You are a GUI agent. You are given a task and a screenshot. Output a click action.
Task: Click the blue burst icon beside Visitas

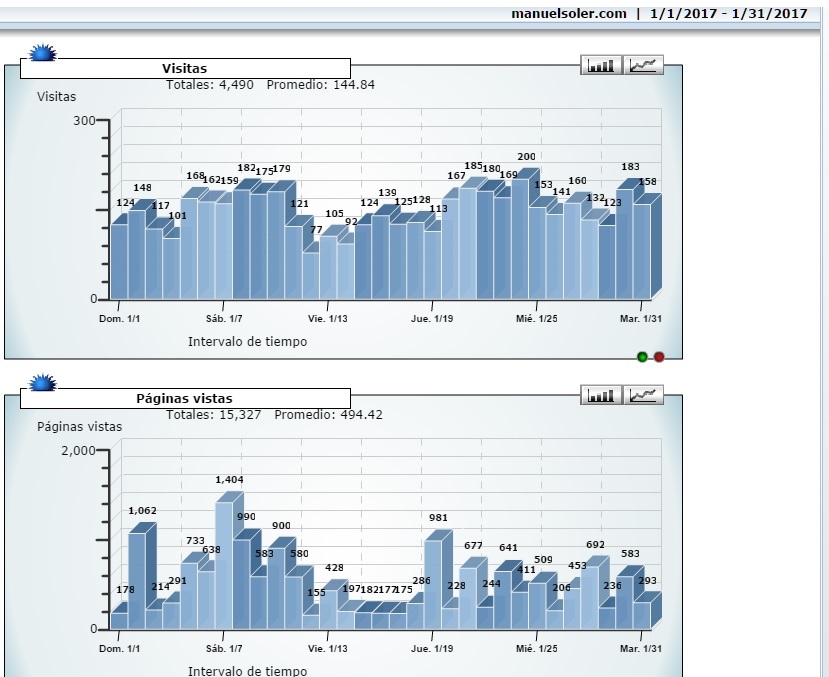[41, 53]
